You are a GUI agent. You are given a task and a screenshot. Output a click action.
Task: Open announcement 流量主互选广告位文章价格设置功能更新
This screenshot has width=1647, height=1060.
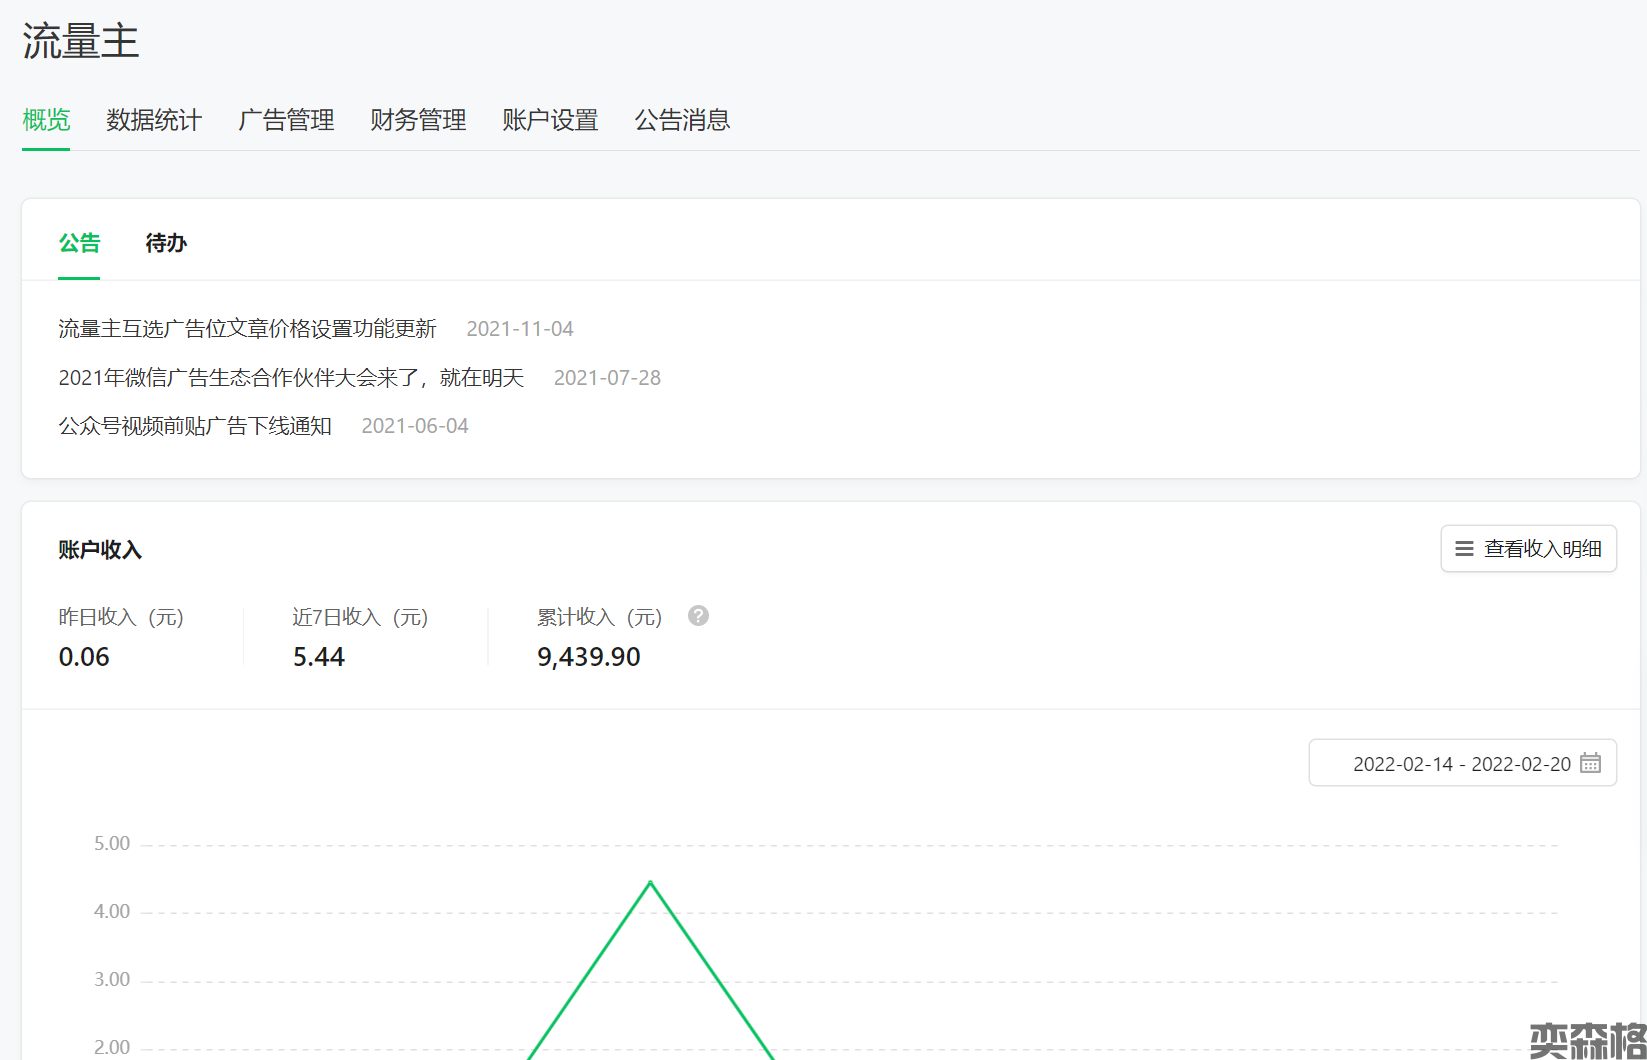tap(247, 329)
